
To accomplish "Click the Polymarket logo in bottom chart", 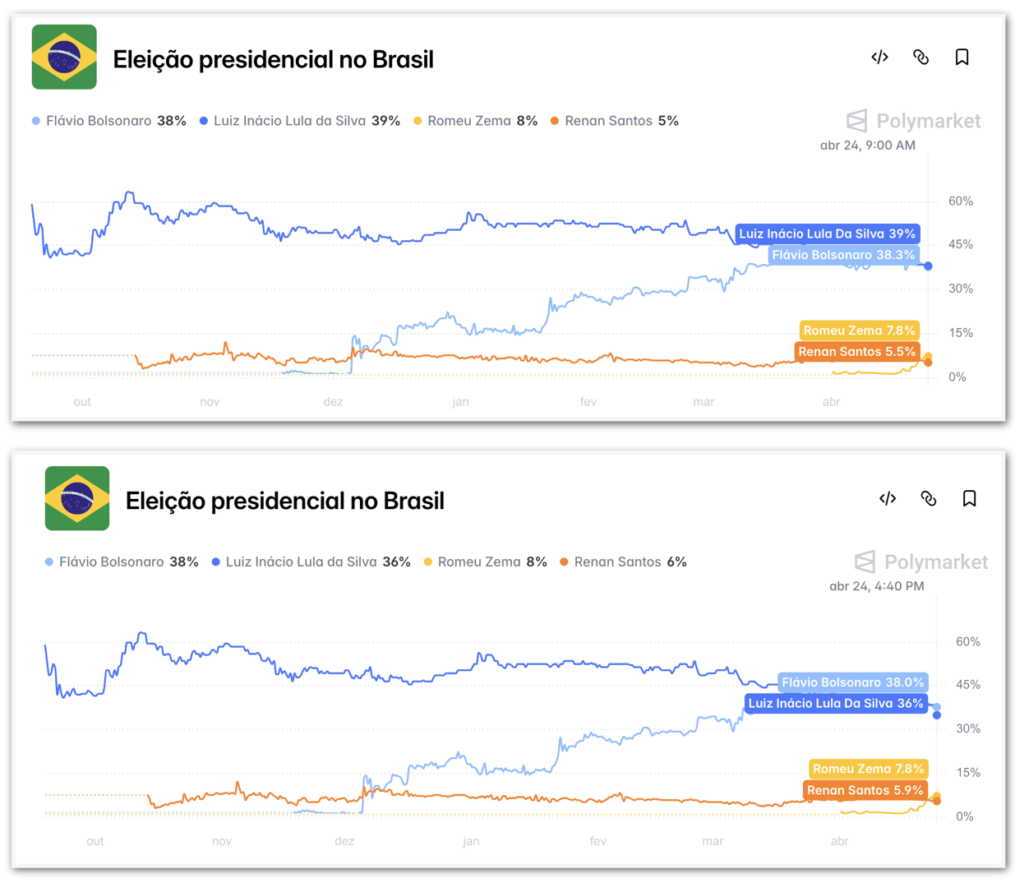I will [x=921, y=562].
